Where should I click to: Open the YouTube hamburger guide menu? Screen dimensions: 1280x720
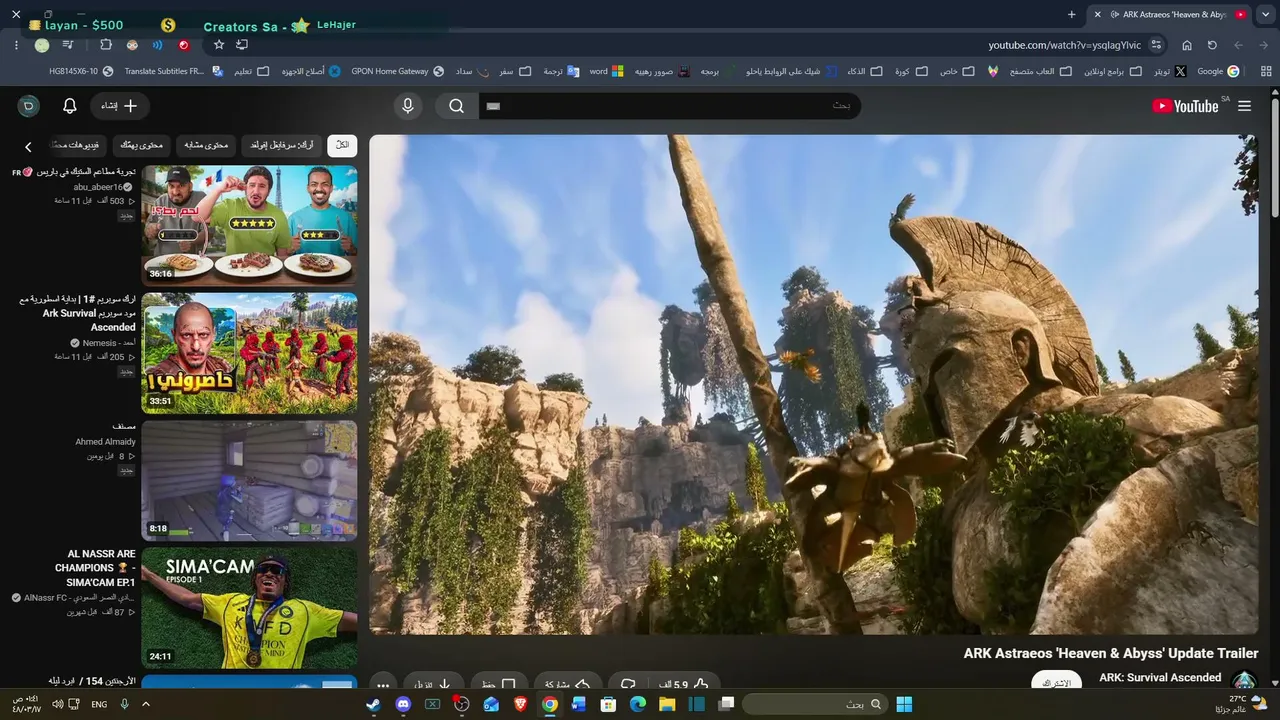(1244, 106)
